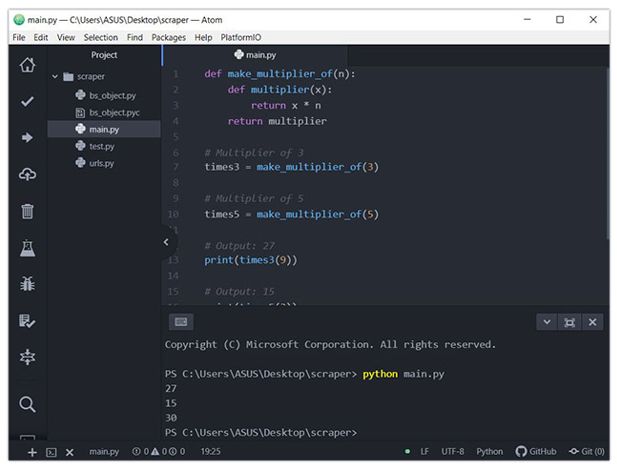Click the checklist icon in sidebar
Viewport: 617px width, 475px height.
coord(27,321)
